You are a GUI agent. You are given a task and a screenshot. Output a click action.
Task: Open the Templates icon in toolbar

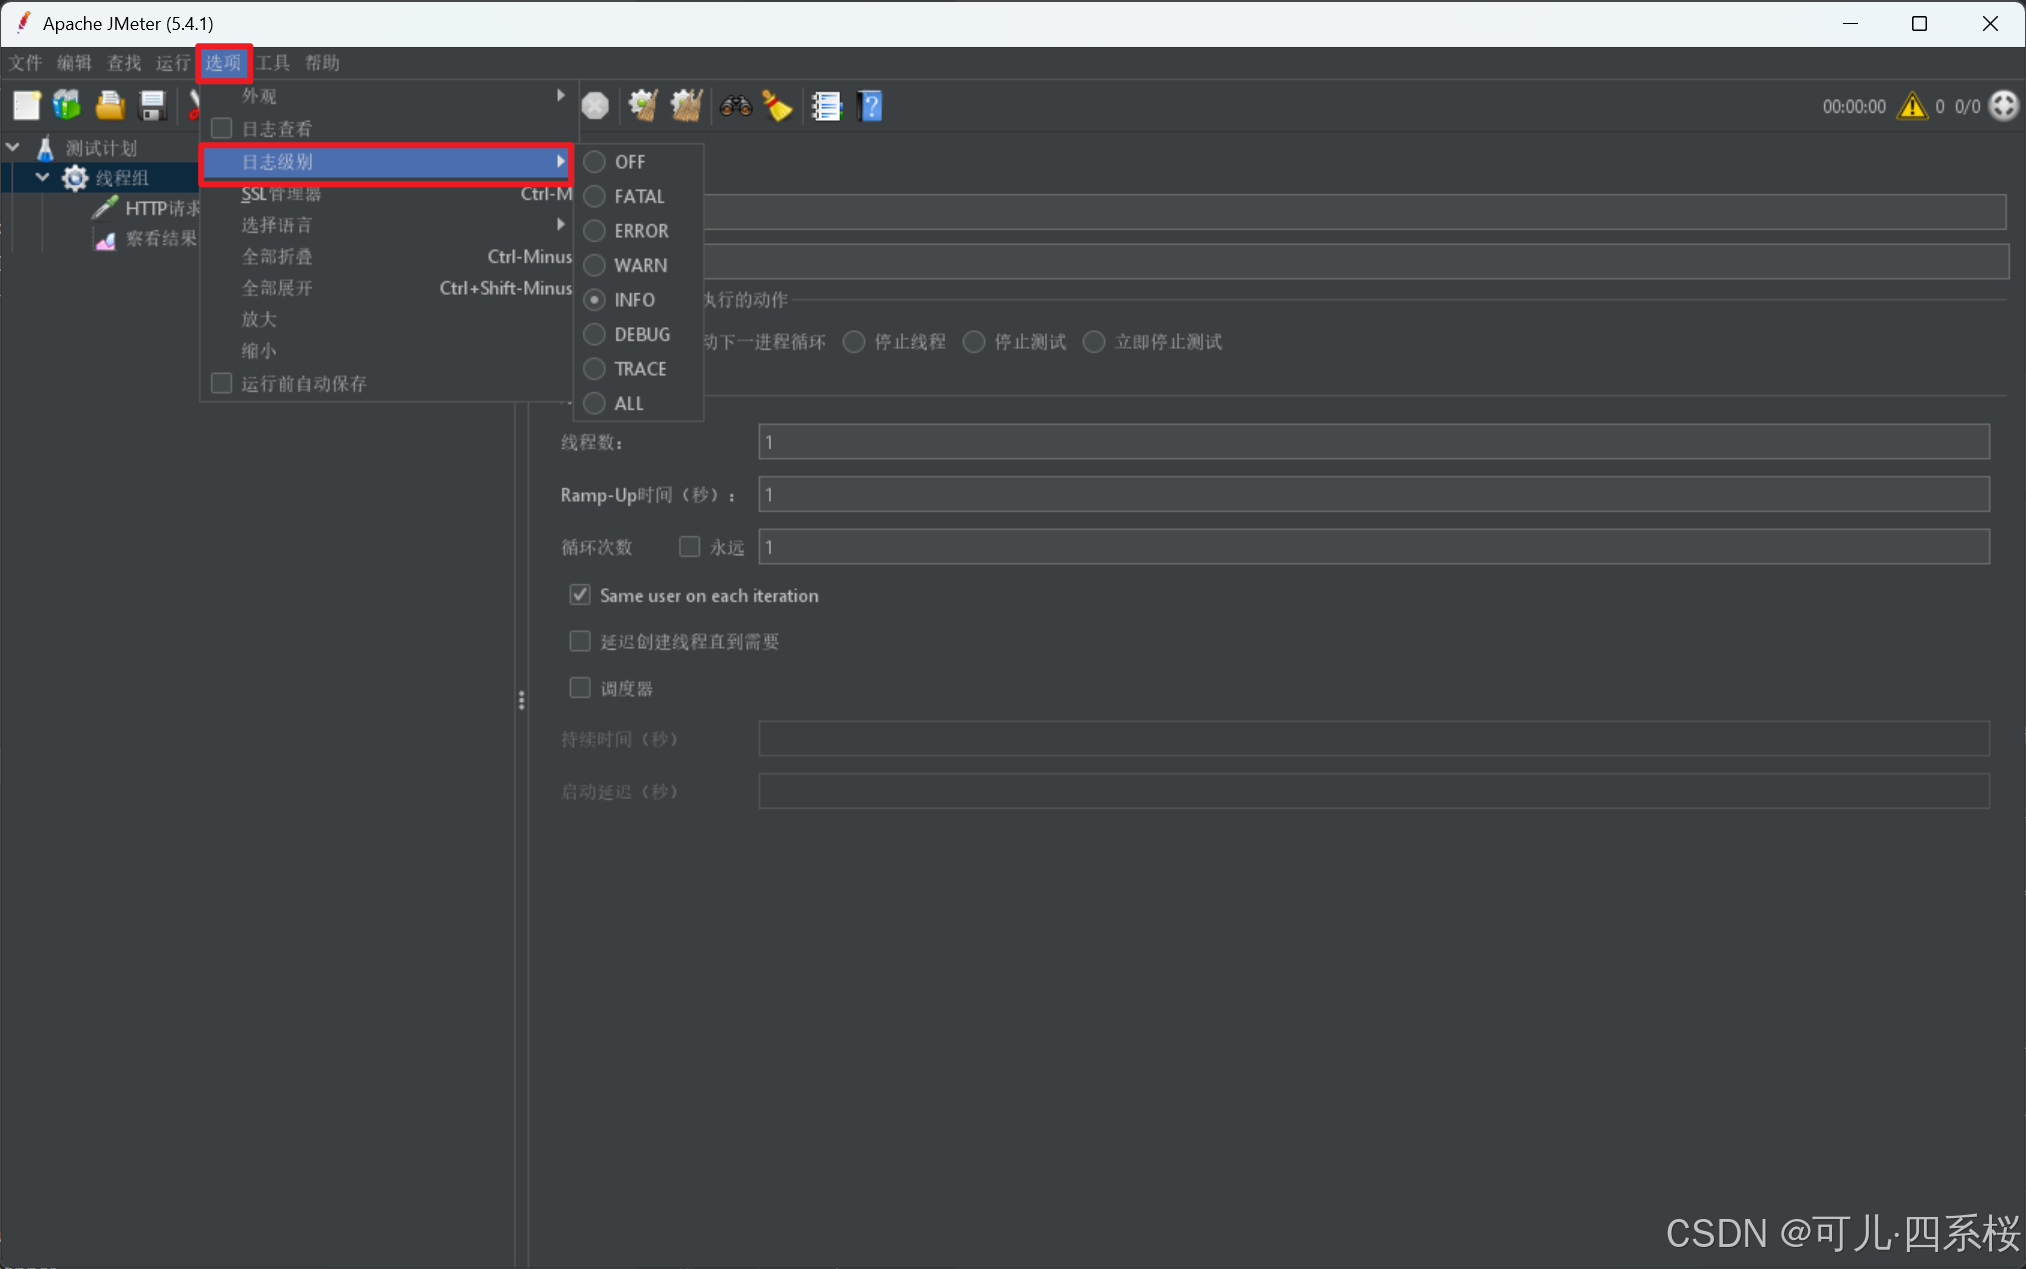(x=68, y=105)
